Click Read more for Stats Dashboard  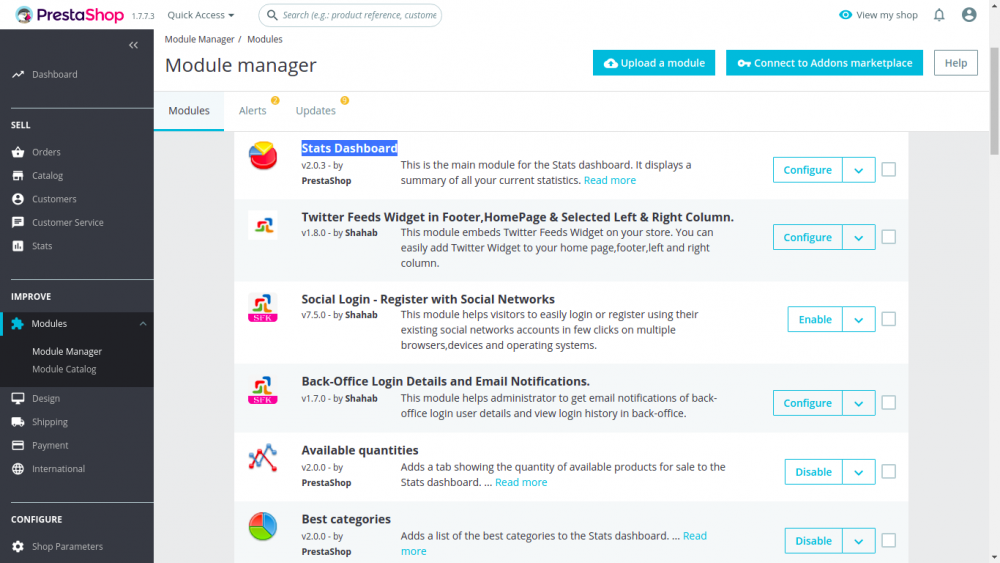610,180
